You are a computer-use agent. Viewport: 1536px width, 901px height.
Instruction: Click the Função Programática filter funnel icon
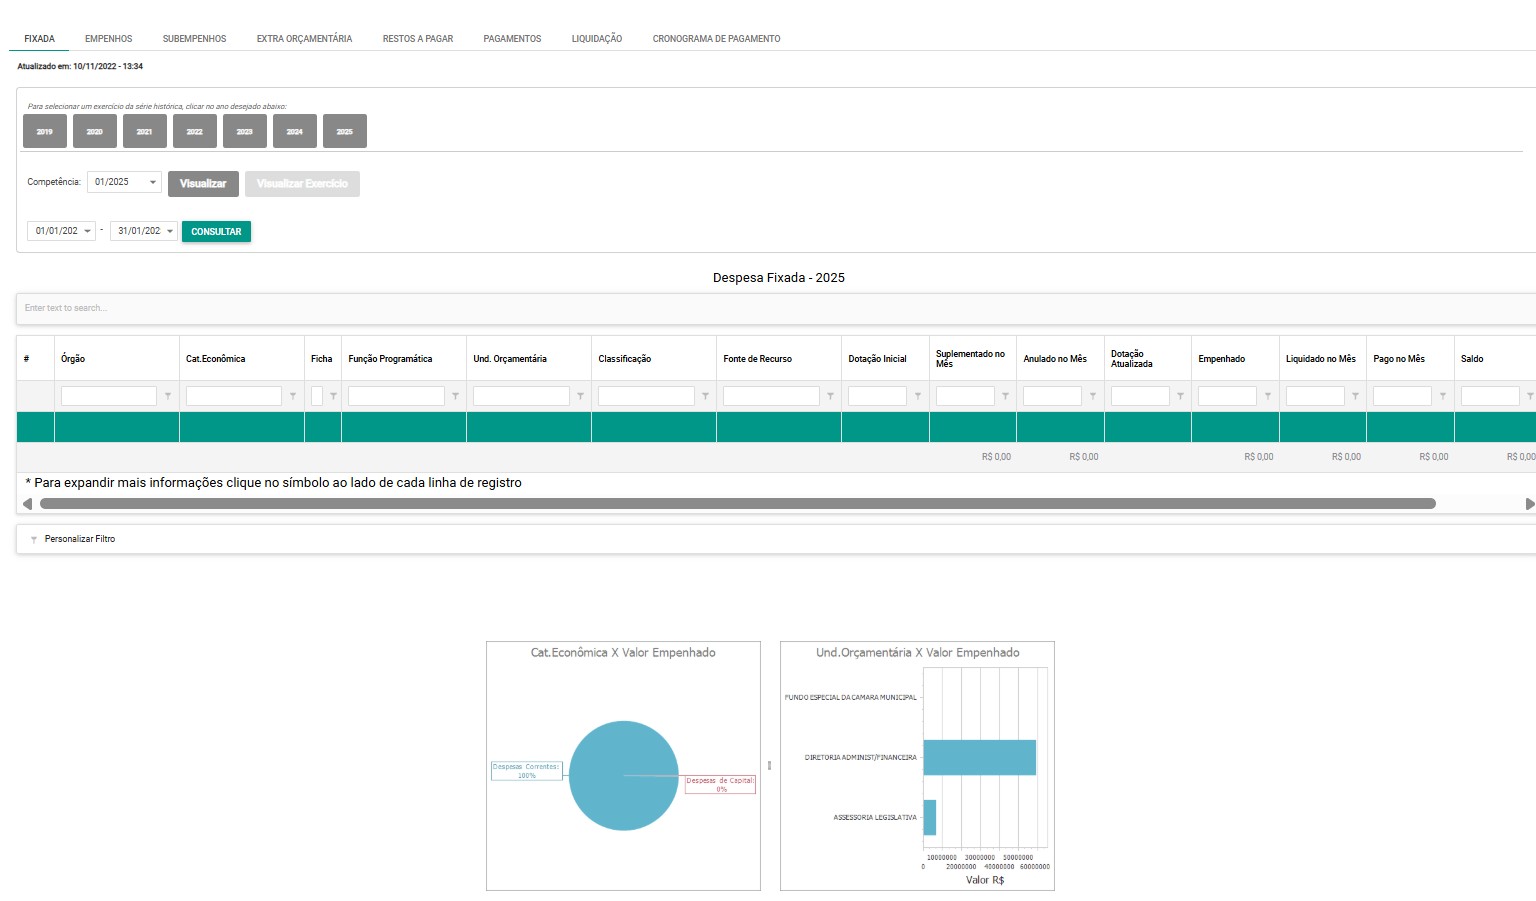[456, 396]
